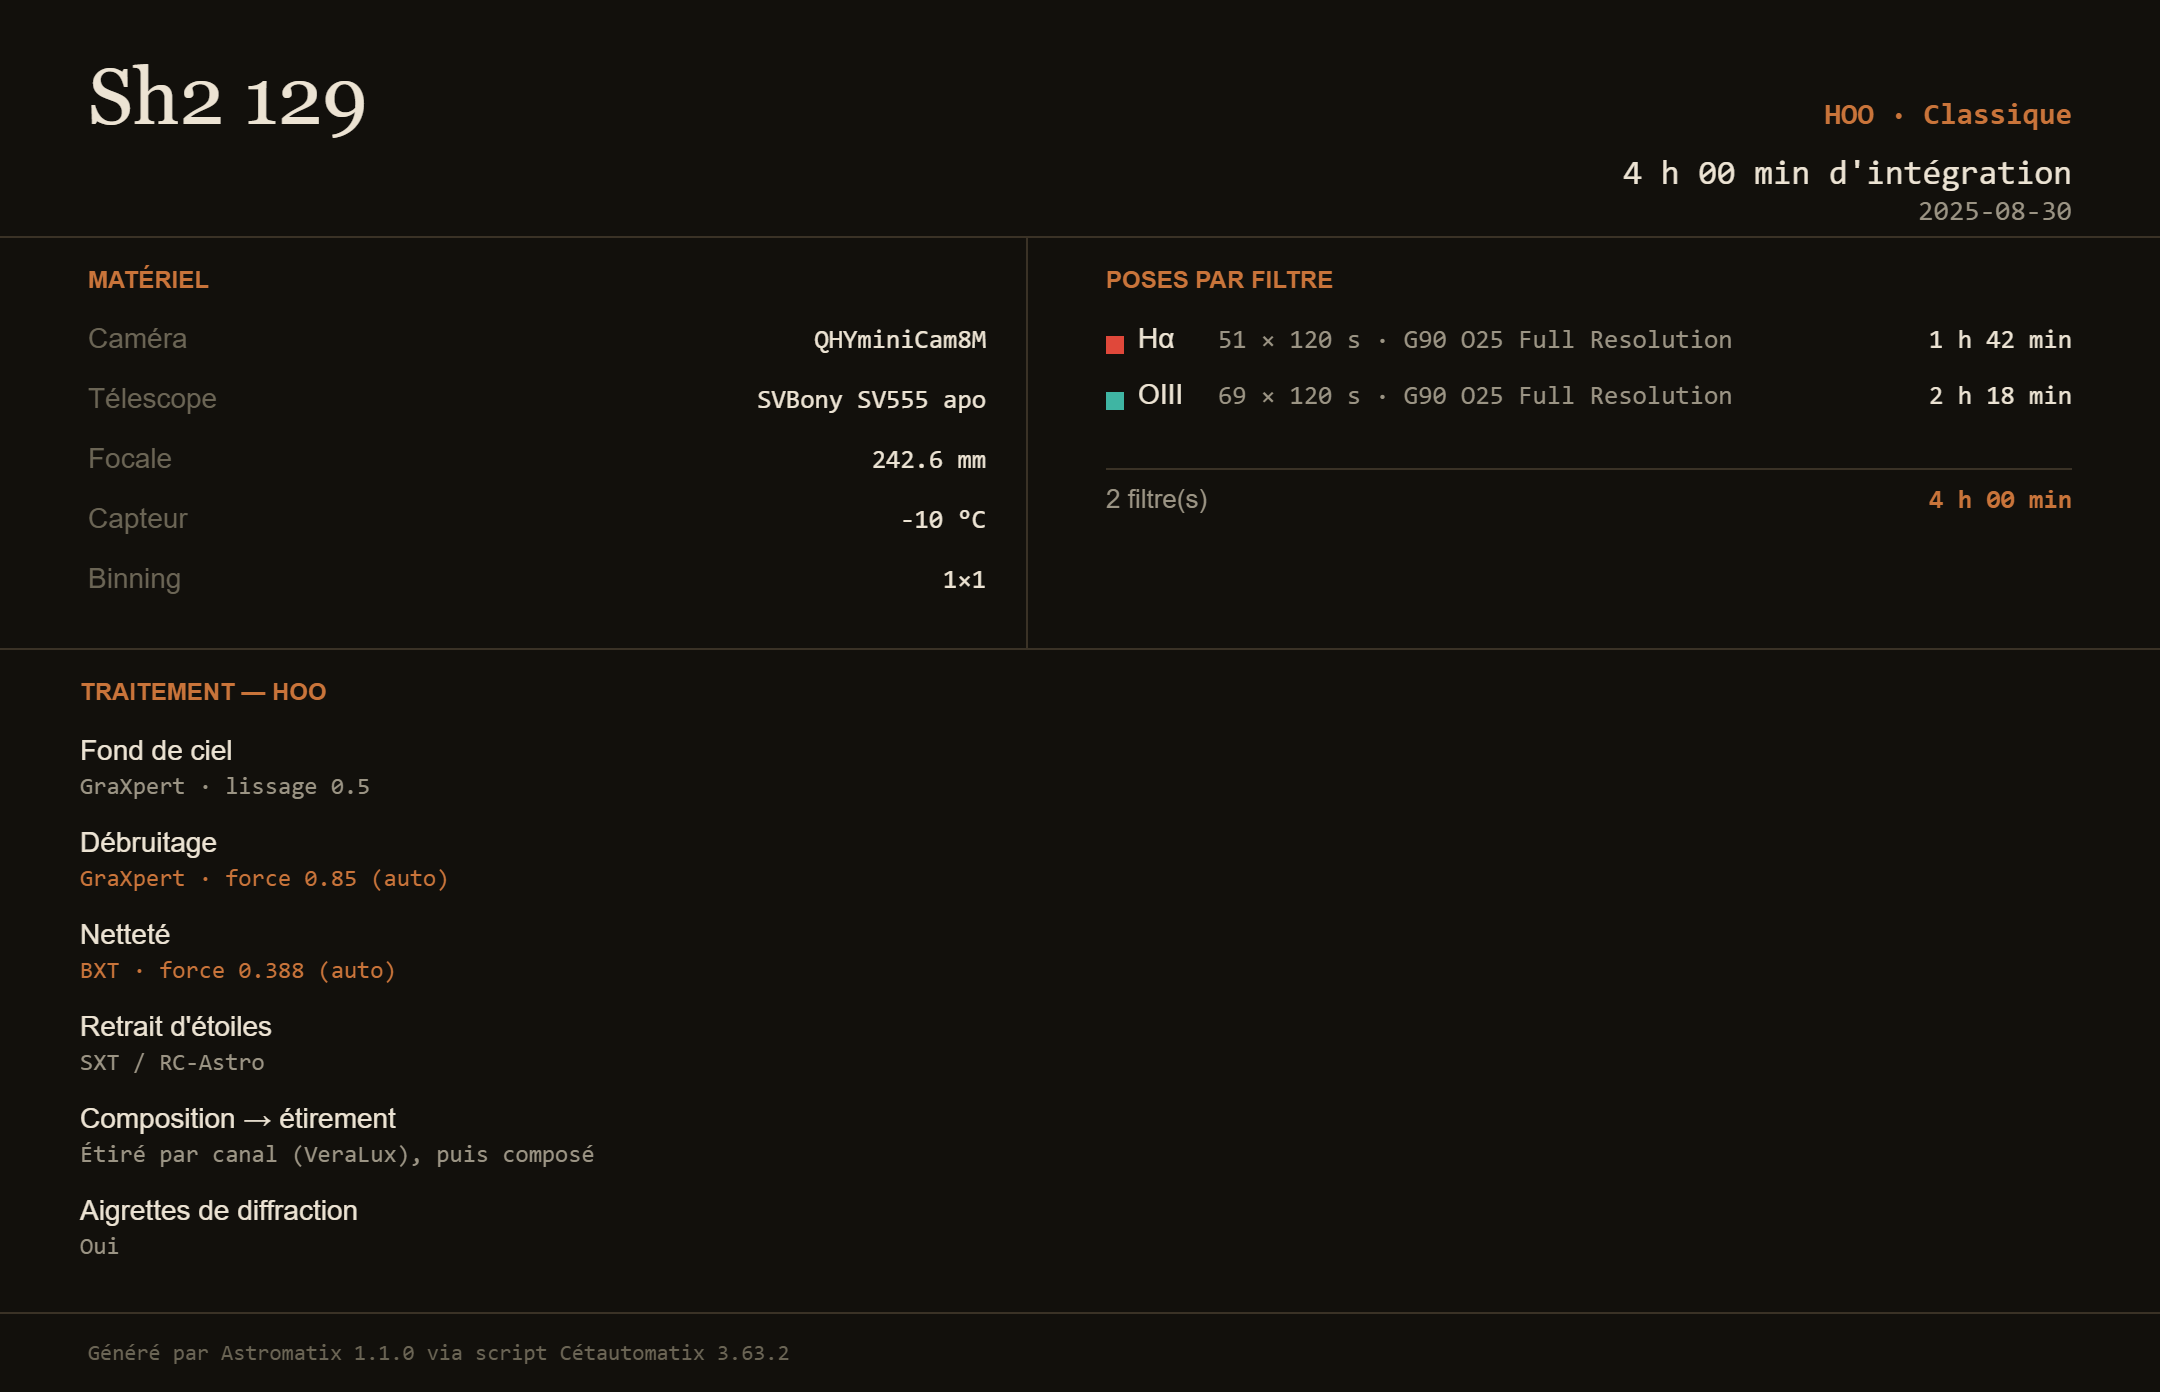Screen dimensions: 2160x1392
Task: Click 'Étiré par canal (VeraLux), puis composé'
Action: point(337,1155)
